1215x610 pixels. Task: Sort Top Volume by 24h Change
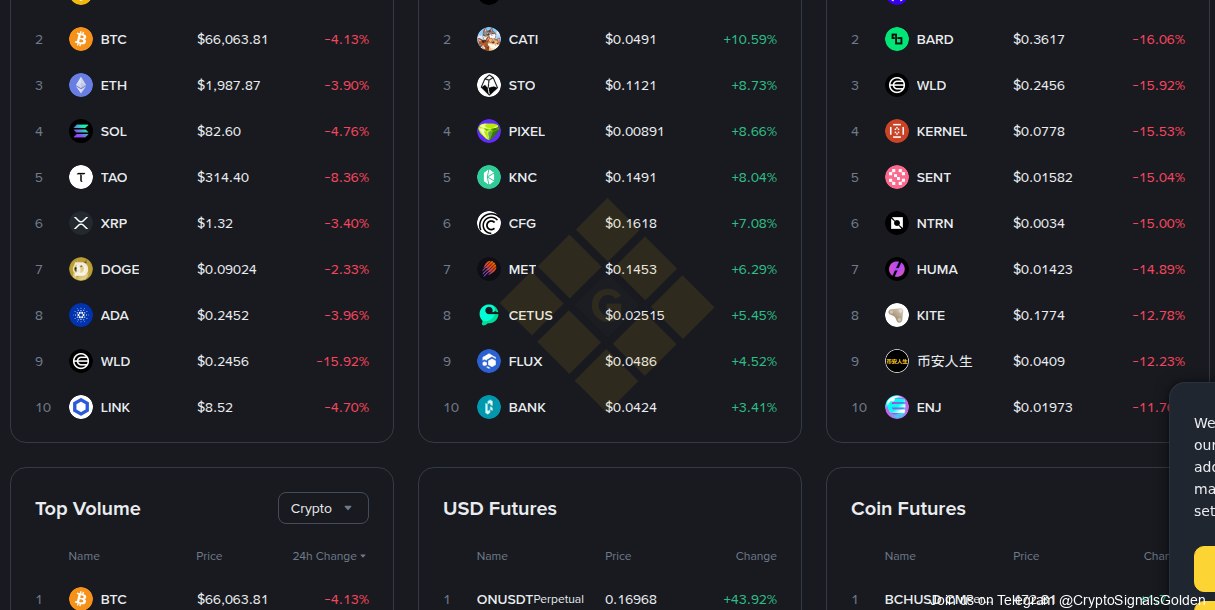pos(328,556)
